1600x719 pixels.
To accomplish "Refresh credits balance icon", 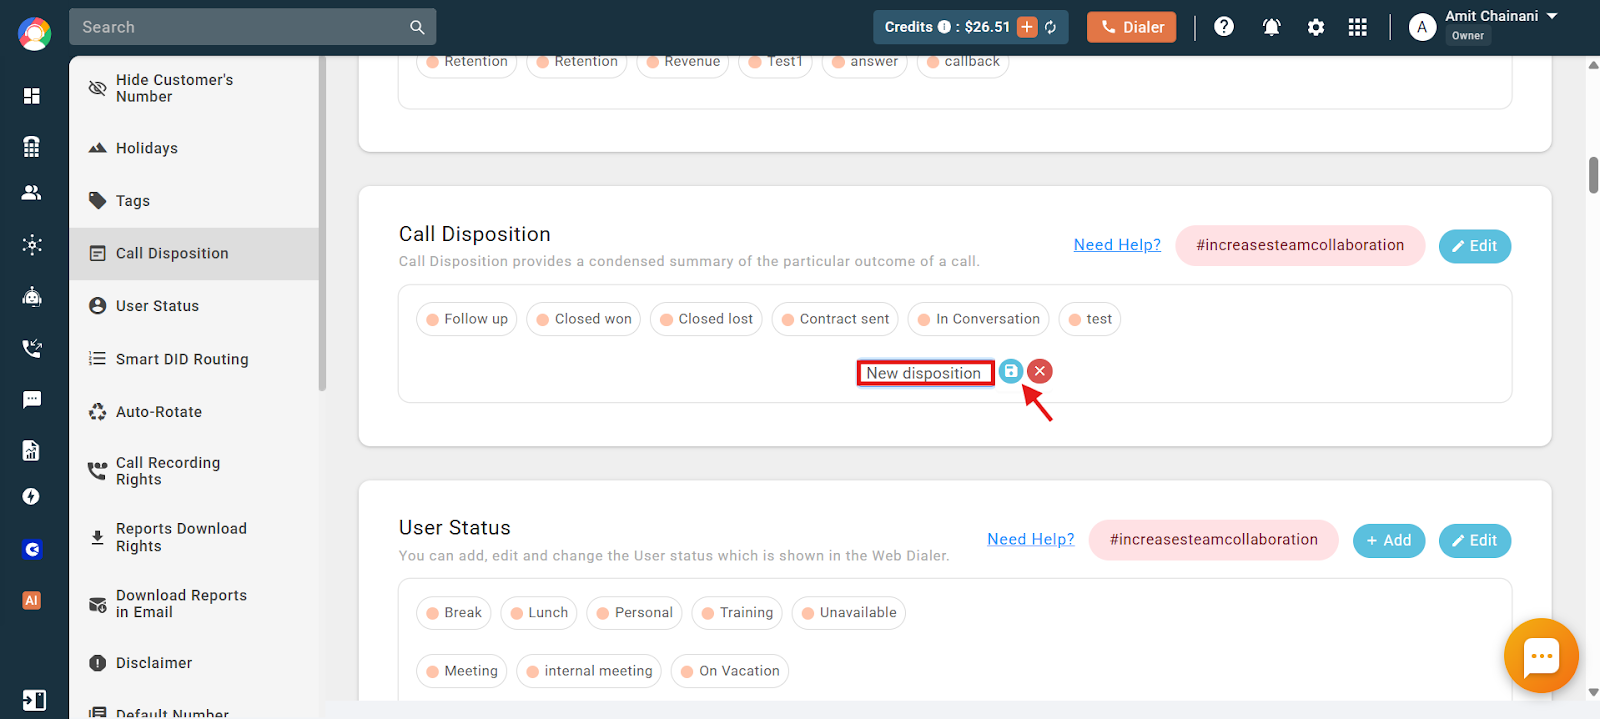I will click(1051, 27).
